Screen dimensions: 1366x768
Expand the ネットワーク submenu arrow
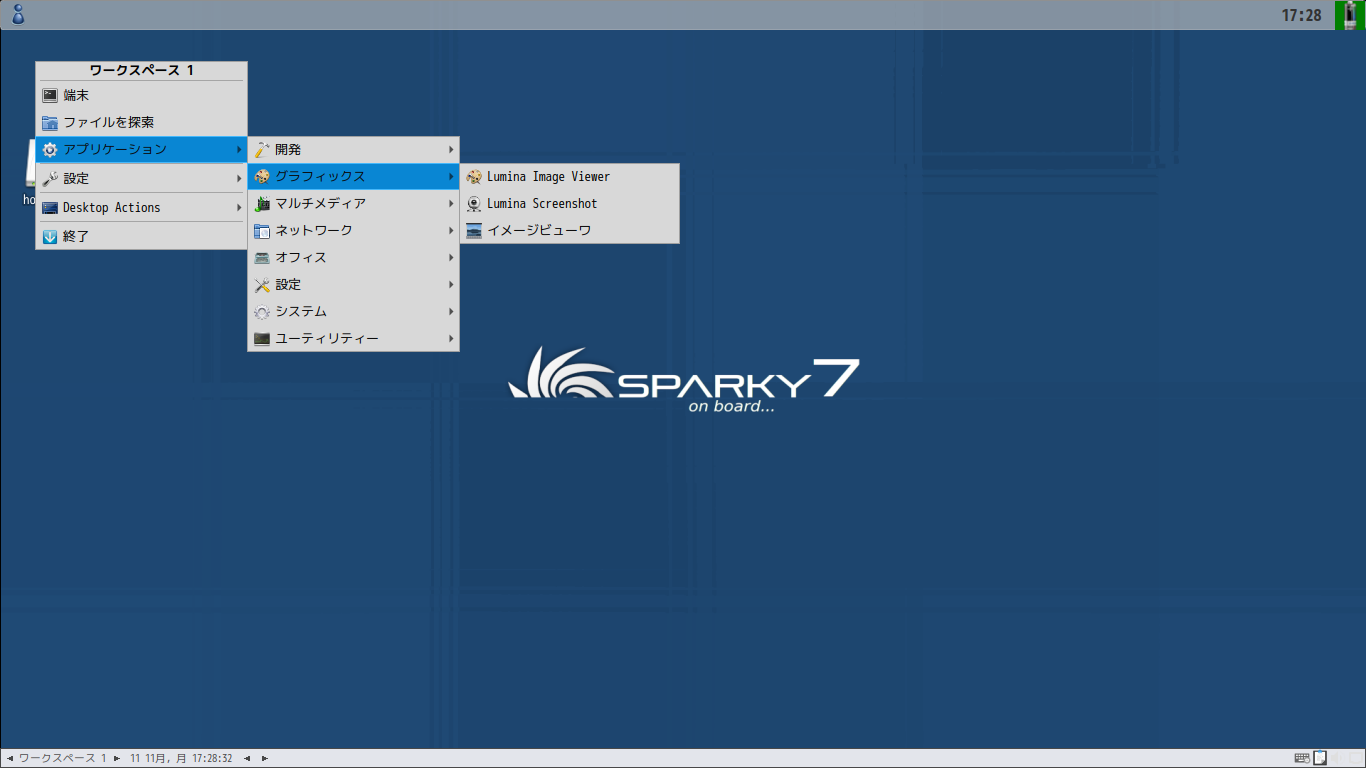[451, 231]
